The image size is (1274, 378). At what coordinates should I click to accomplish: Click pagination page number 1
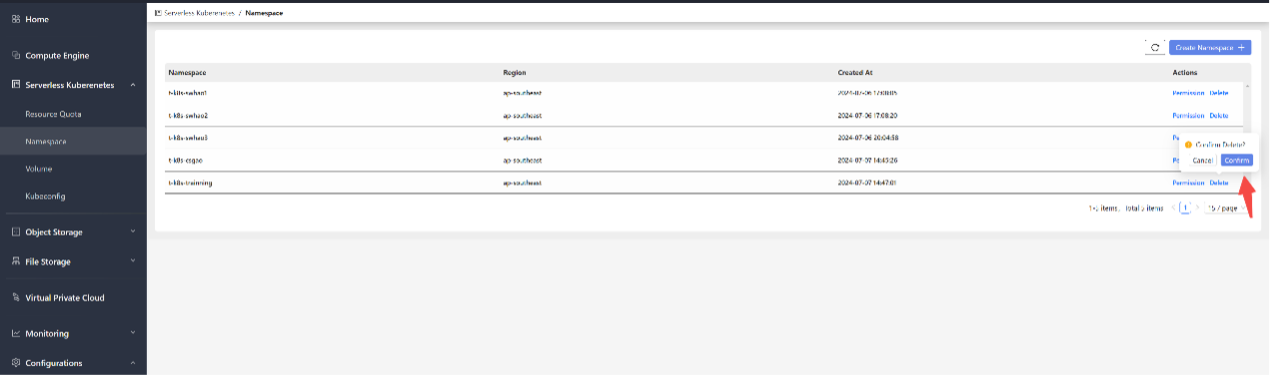pyautogui.click(x=1186, y=208)
